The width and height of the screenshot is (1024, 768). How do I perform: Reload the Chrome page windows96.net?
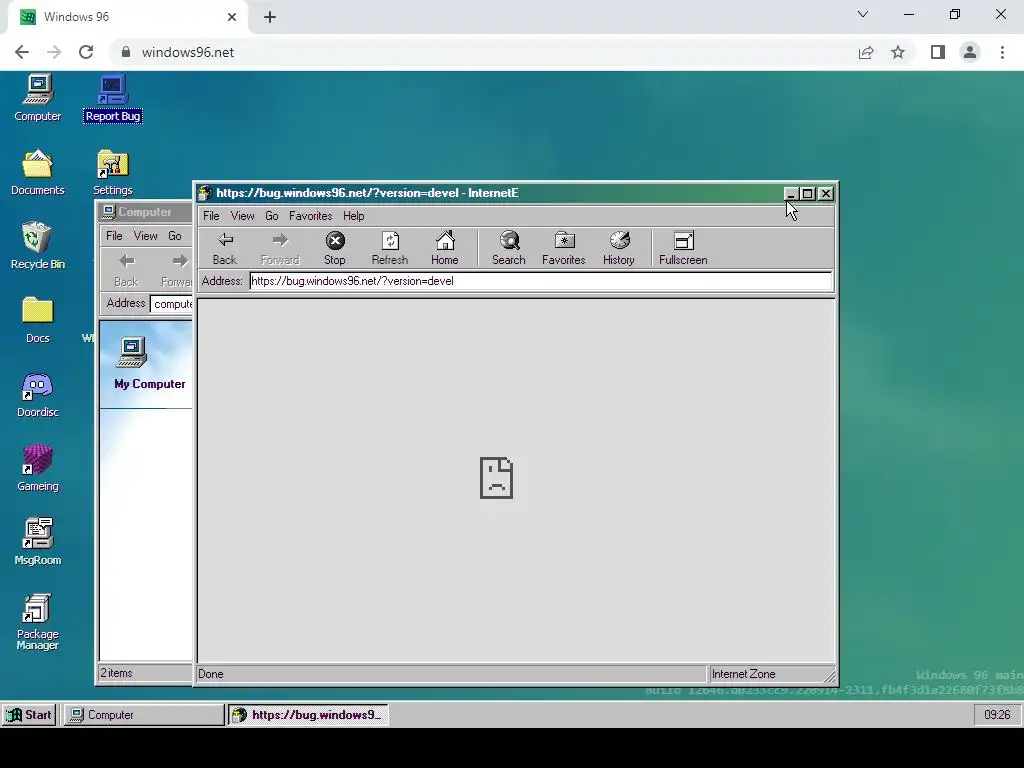pyautogui.click(x=86, y=52)
